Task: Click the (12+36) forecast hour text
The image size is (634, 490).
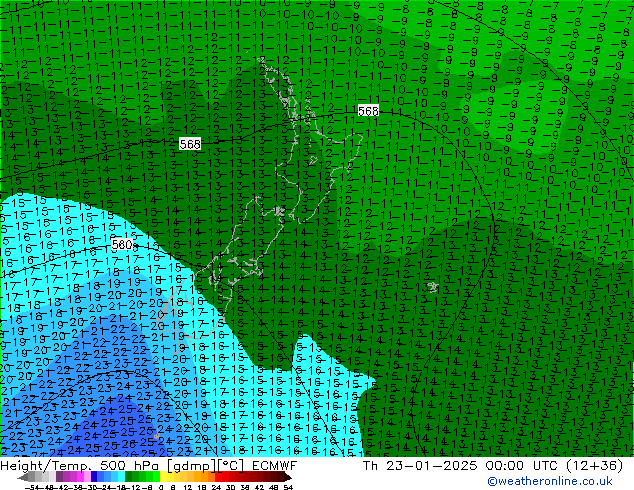Action: coord(594,466)
